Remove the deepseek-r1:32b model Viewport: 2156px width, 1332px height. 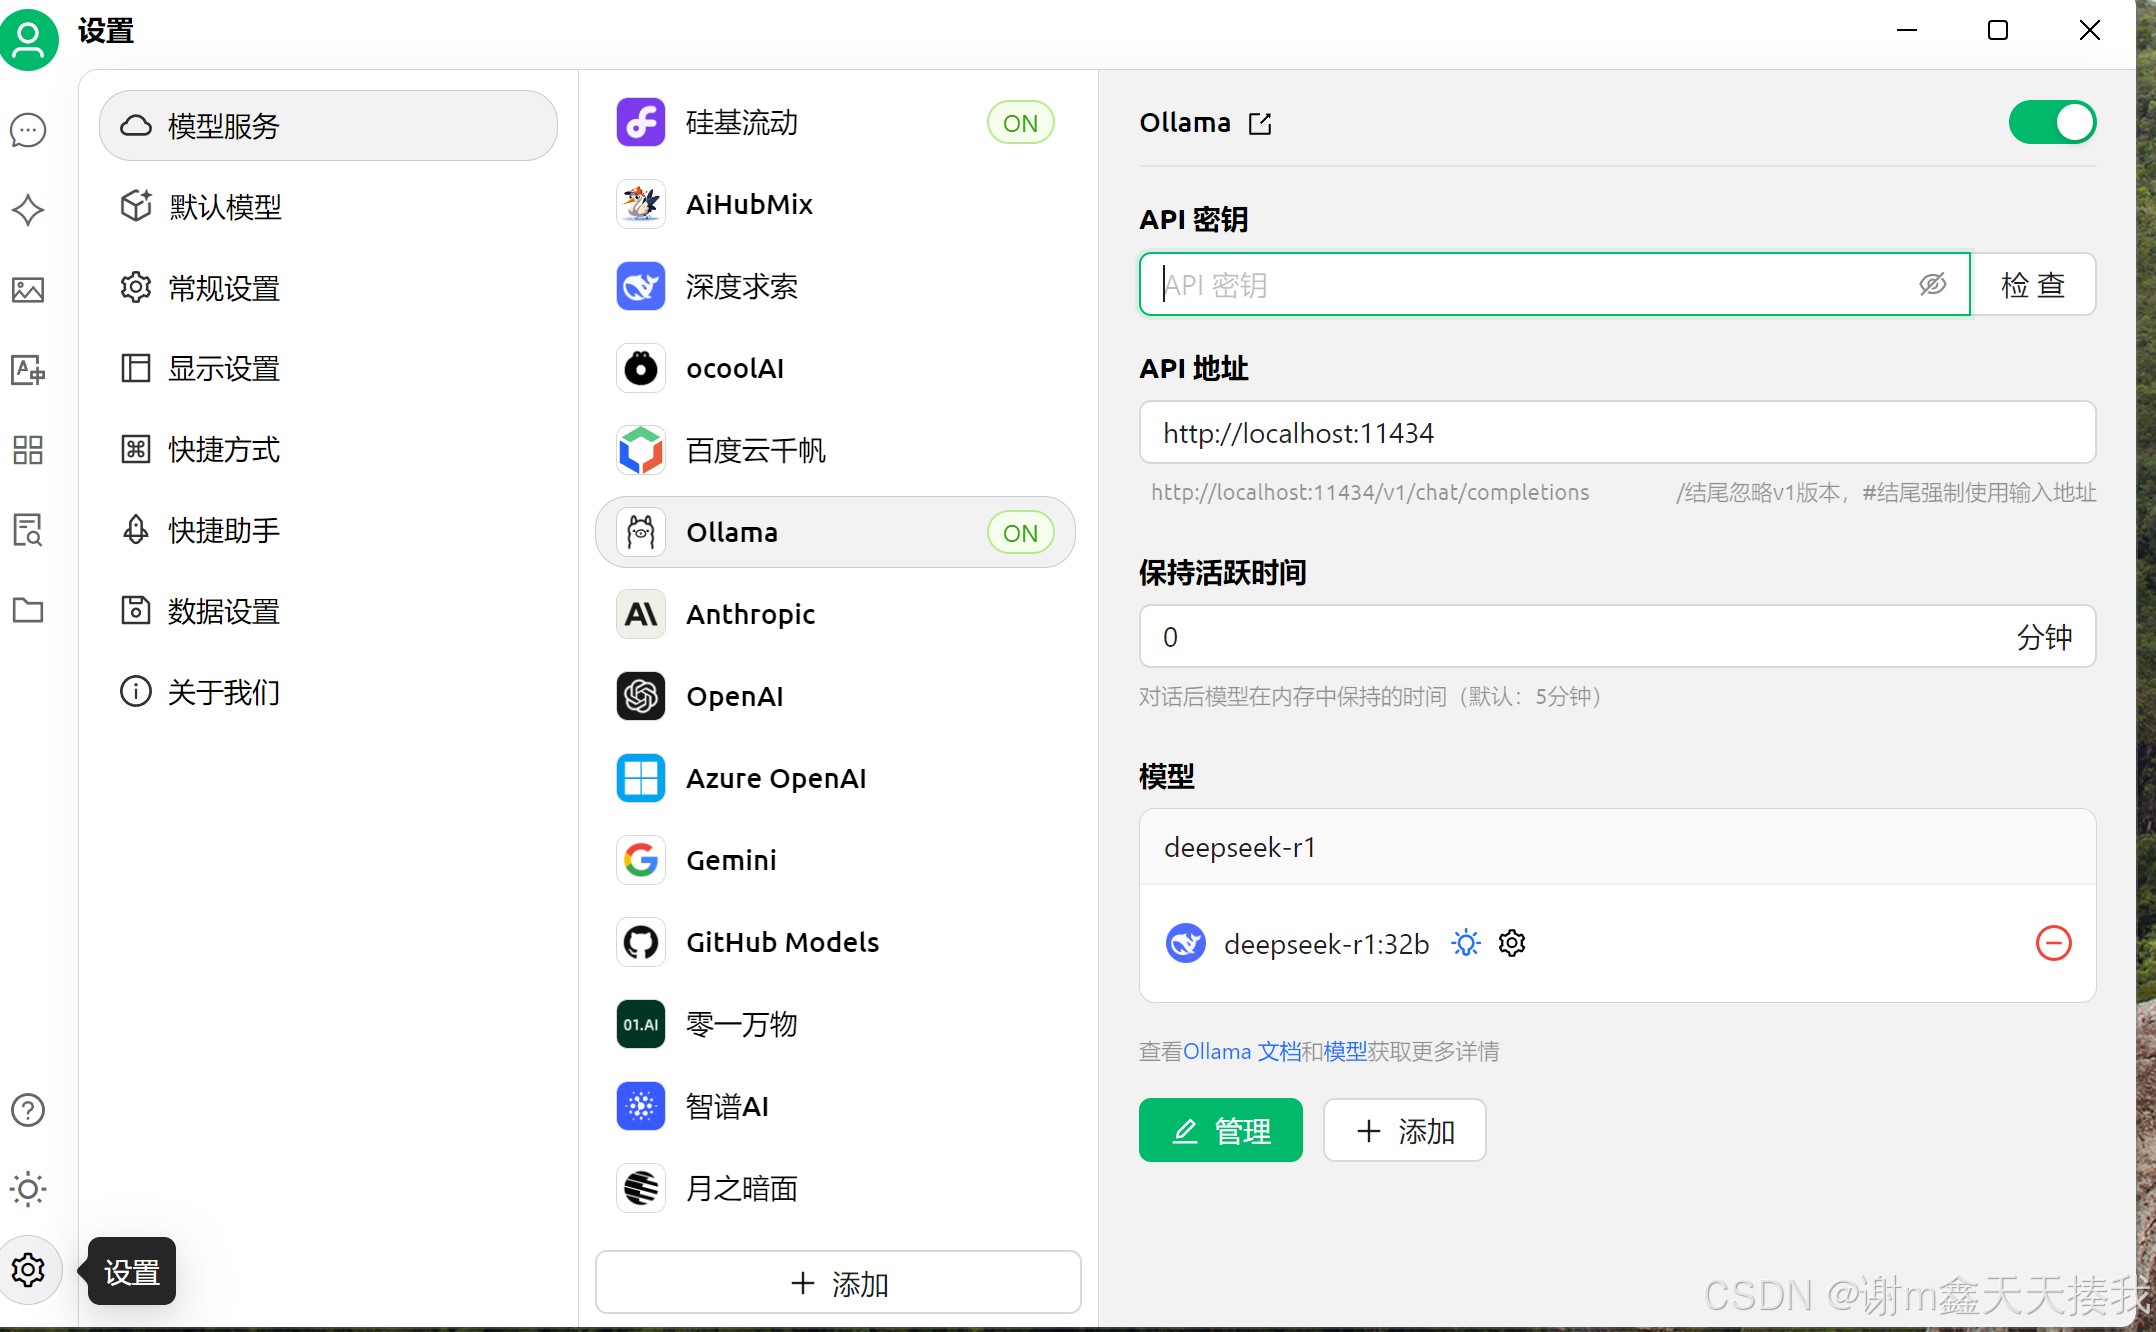[x=2053, y=943]
